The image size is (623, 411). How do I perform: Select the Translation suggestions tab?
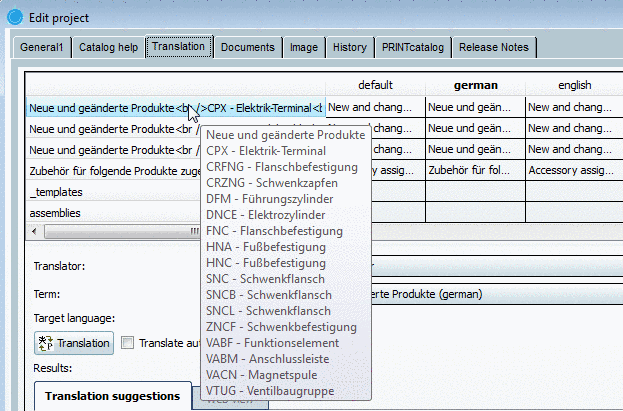112,396
